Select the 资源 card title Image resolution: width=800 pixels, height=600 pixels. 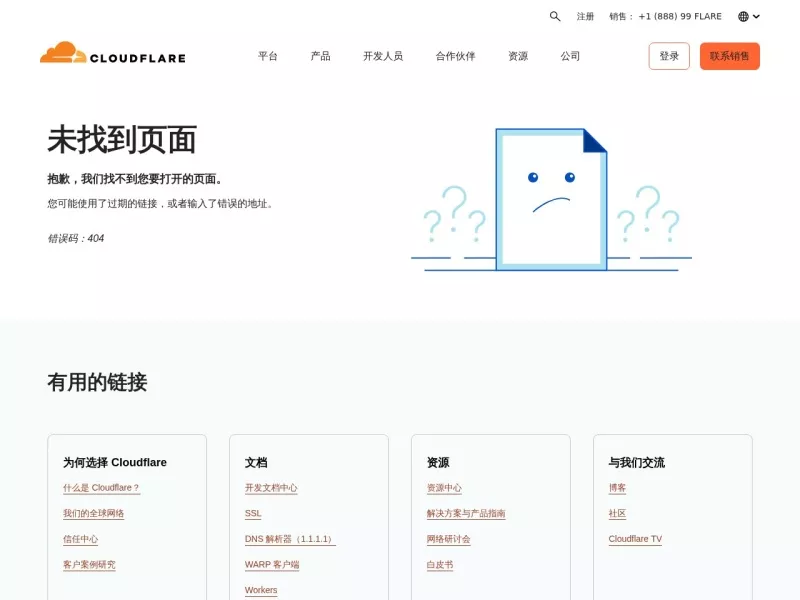click(x=438, y=462)
